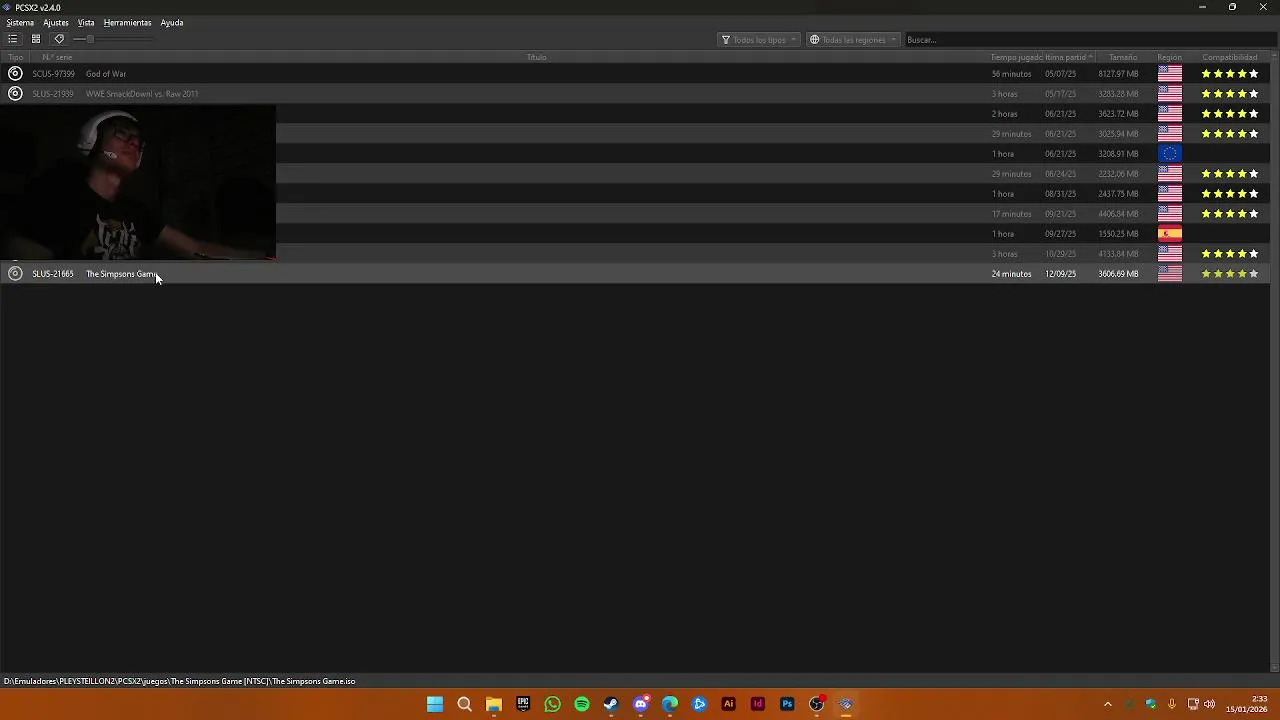Sort by Región column header
Viewport: 1280px width, 720px height.
(1169, 57)
